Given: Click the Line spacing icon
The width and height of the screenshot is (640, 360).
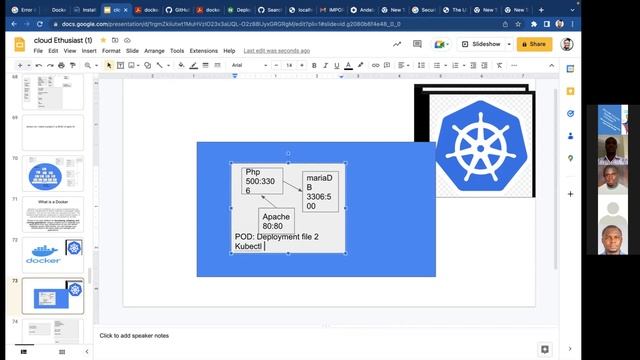Looking at the screenshot, I should 421,65.
